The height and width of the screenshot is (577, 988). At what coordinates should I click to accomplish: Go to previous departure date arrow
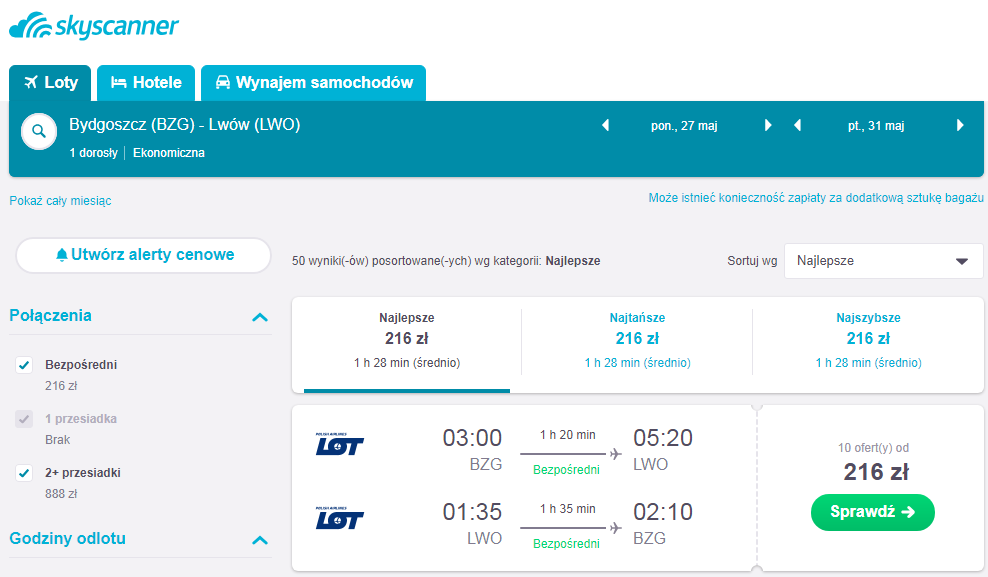[606, 125]
